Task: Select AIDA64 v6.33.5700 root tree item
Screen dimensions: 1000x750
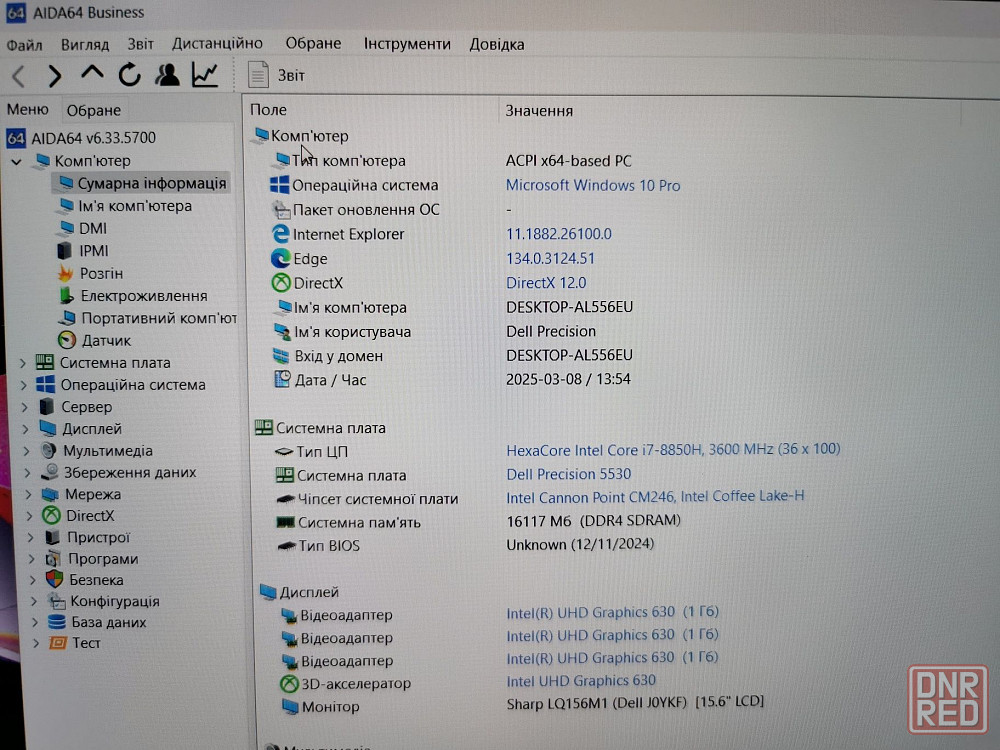Action: 82,138
